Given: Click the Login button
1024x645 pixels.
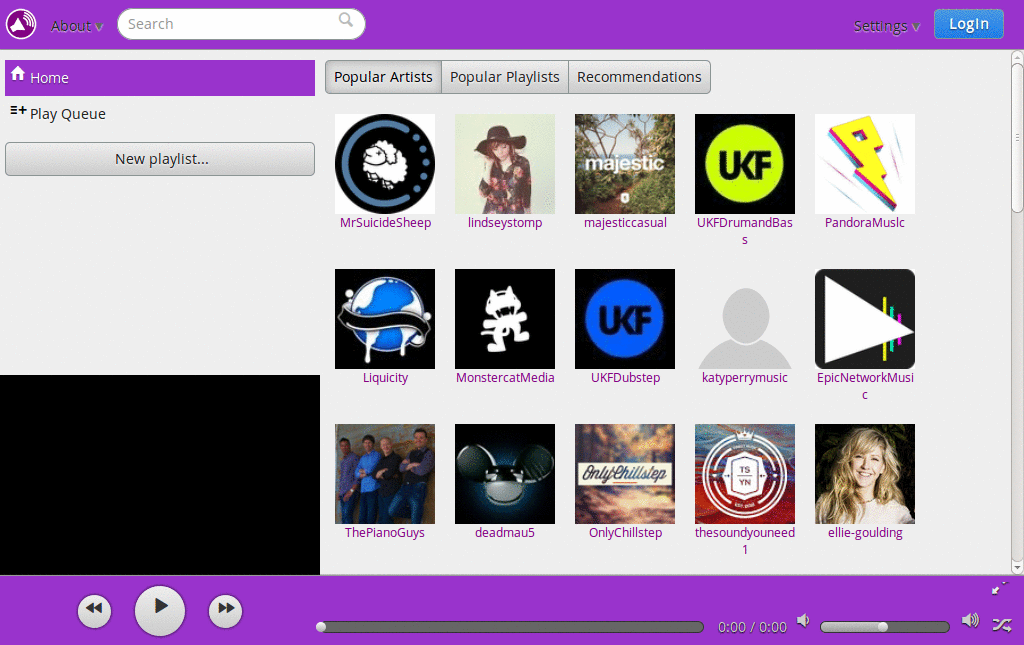Looking at the screenshot, I should [x=968, y=24].
